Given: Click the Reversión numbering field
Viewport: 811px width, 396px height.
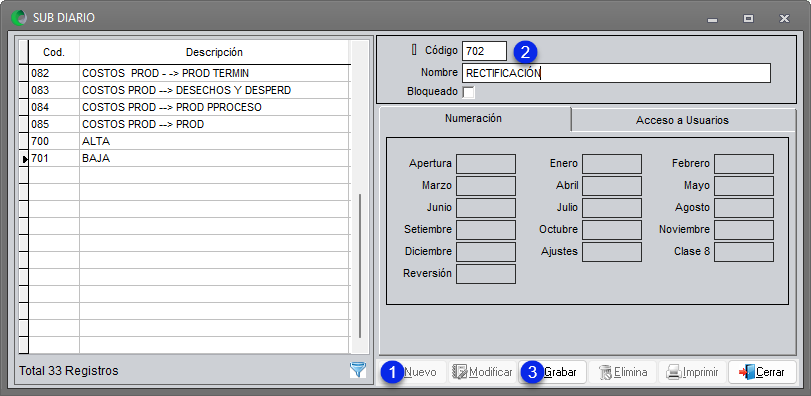Looking at the screenshot, I should (486, 274).
